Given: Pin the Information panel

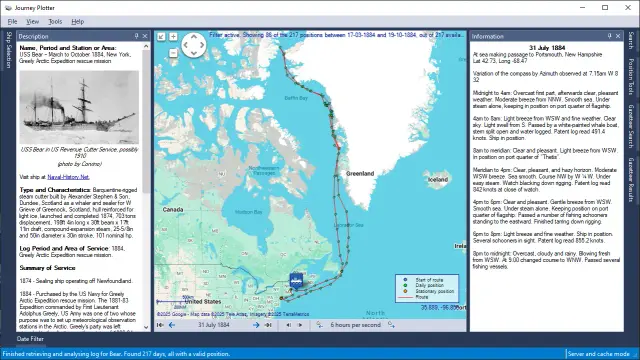Looking at the screenshot, I should (610, 36).
